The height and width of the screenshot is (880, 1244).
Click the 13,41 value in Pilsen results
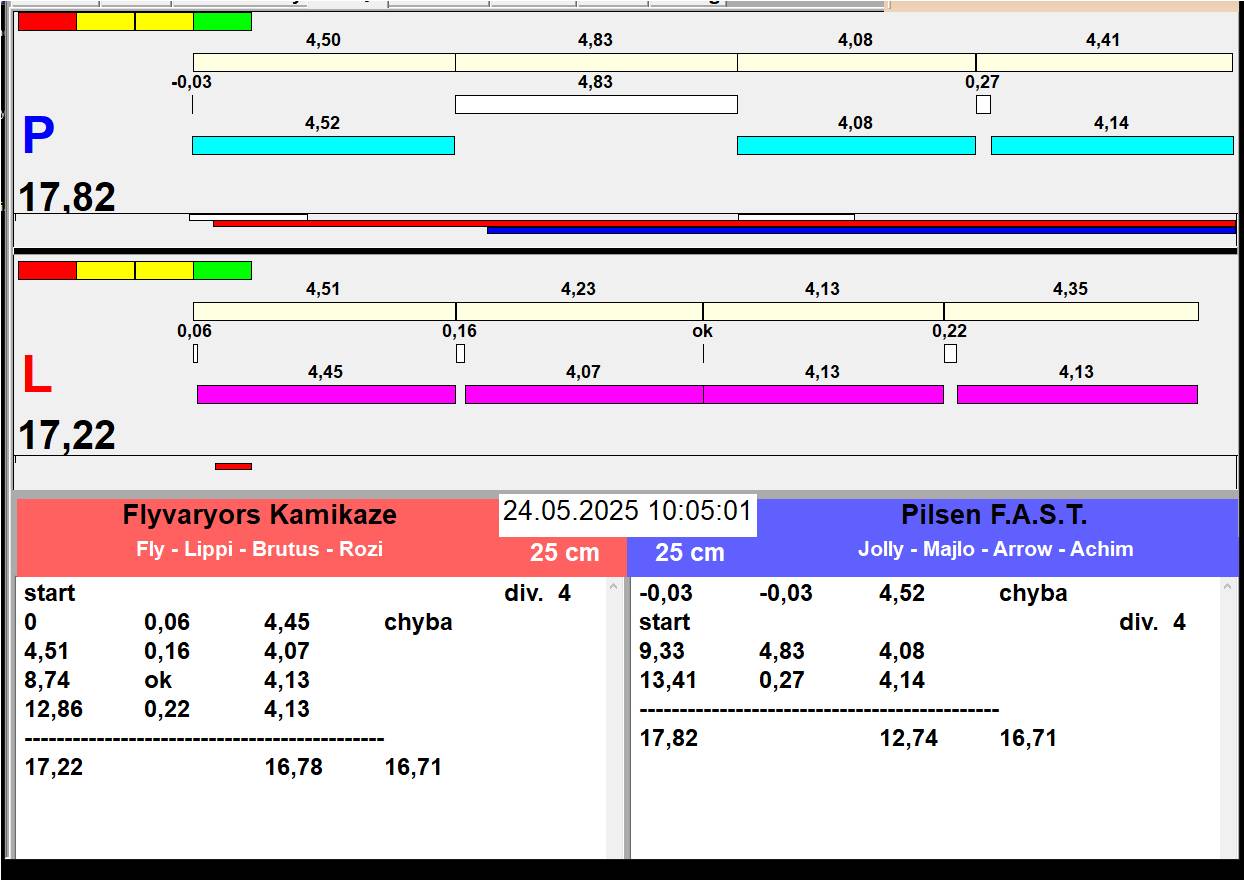coord(668,680)
